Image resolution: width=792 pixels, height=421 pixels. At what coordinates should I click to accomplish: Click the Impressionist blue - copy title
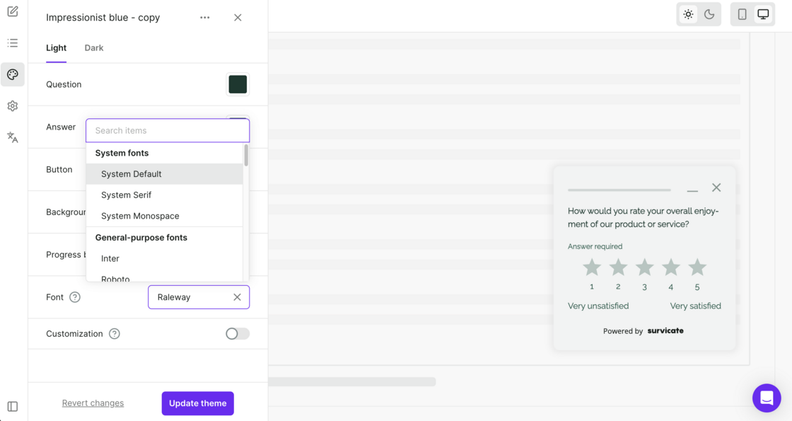tap(103, 17)
